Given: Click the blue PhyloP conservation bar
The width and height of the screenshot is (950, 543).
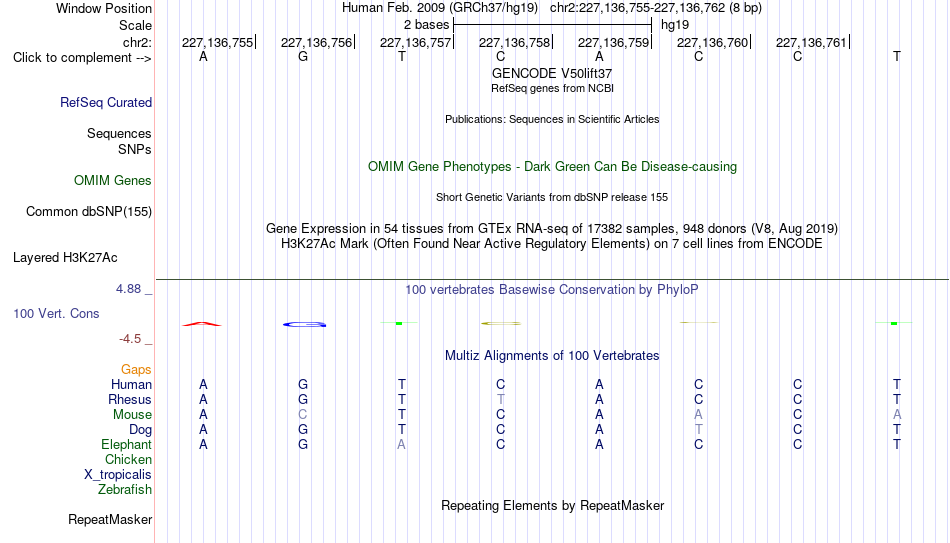Looking at the screenshot, I should [x=304, y=325].
